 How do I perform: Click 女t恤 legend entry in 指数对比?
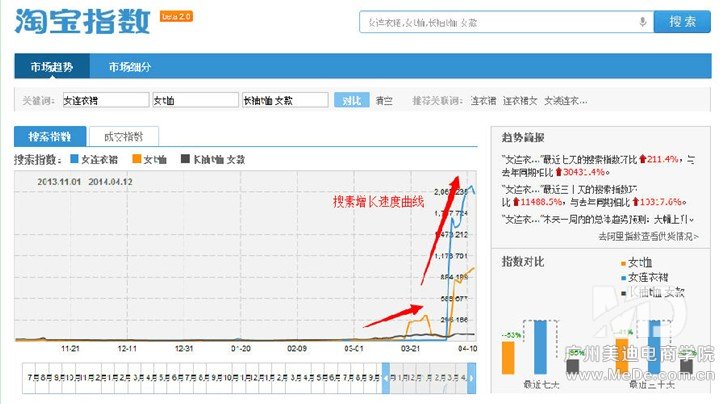coord(636,263)
